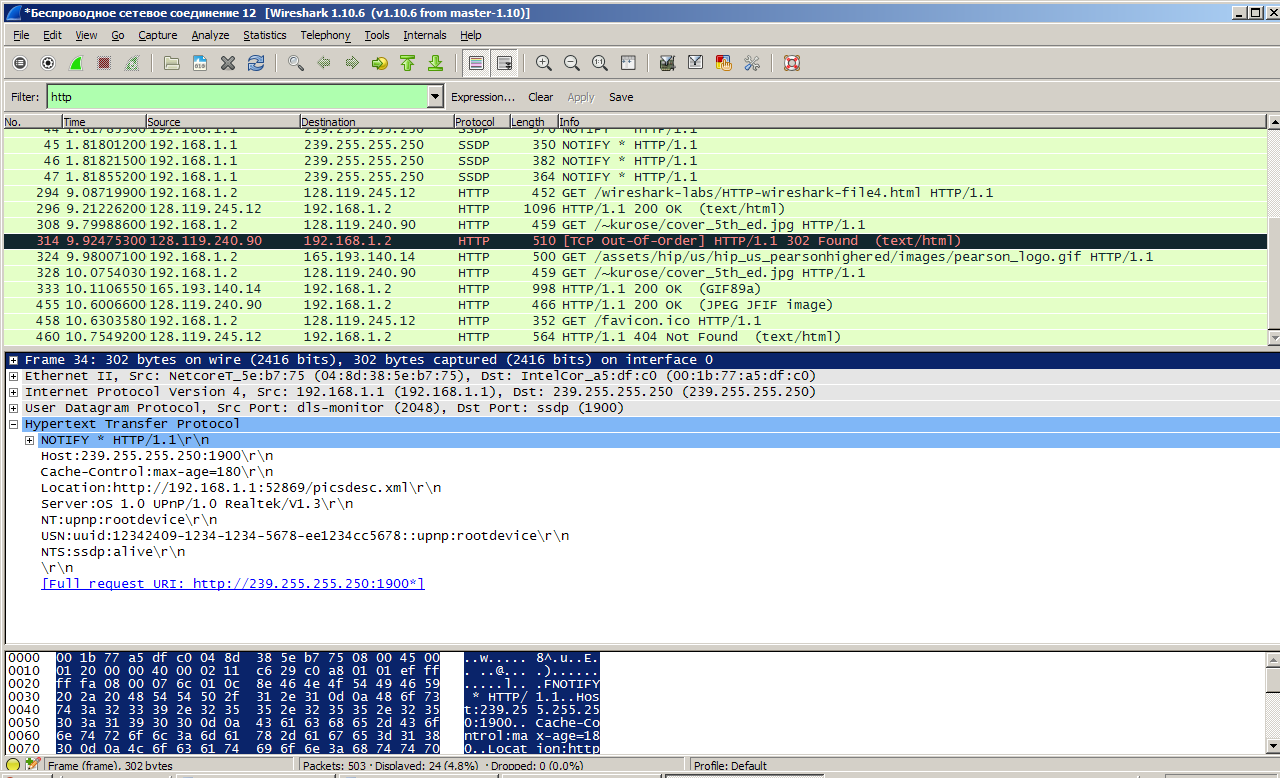The width and height of the screenshot is (1280, 778).
Task: Select the Cache-Control:max-age=180 line
Action: click(x=157, y=472)
